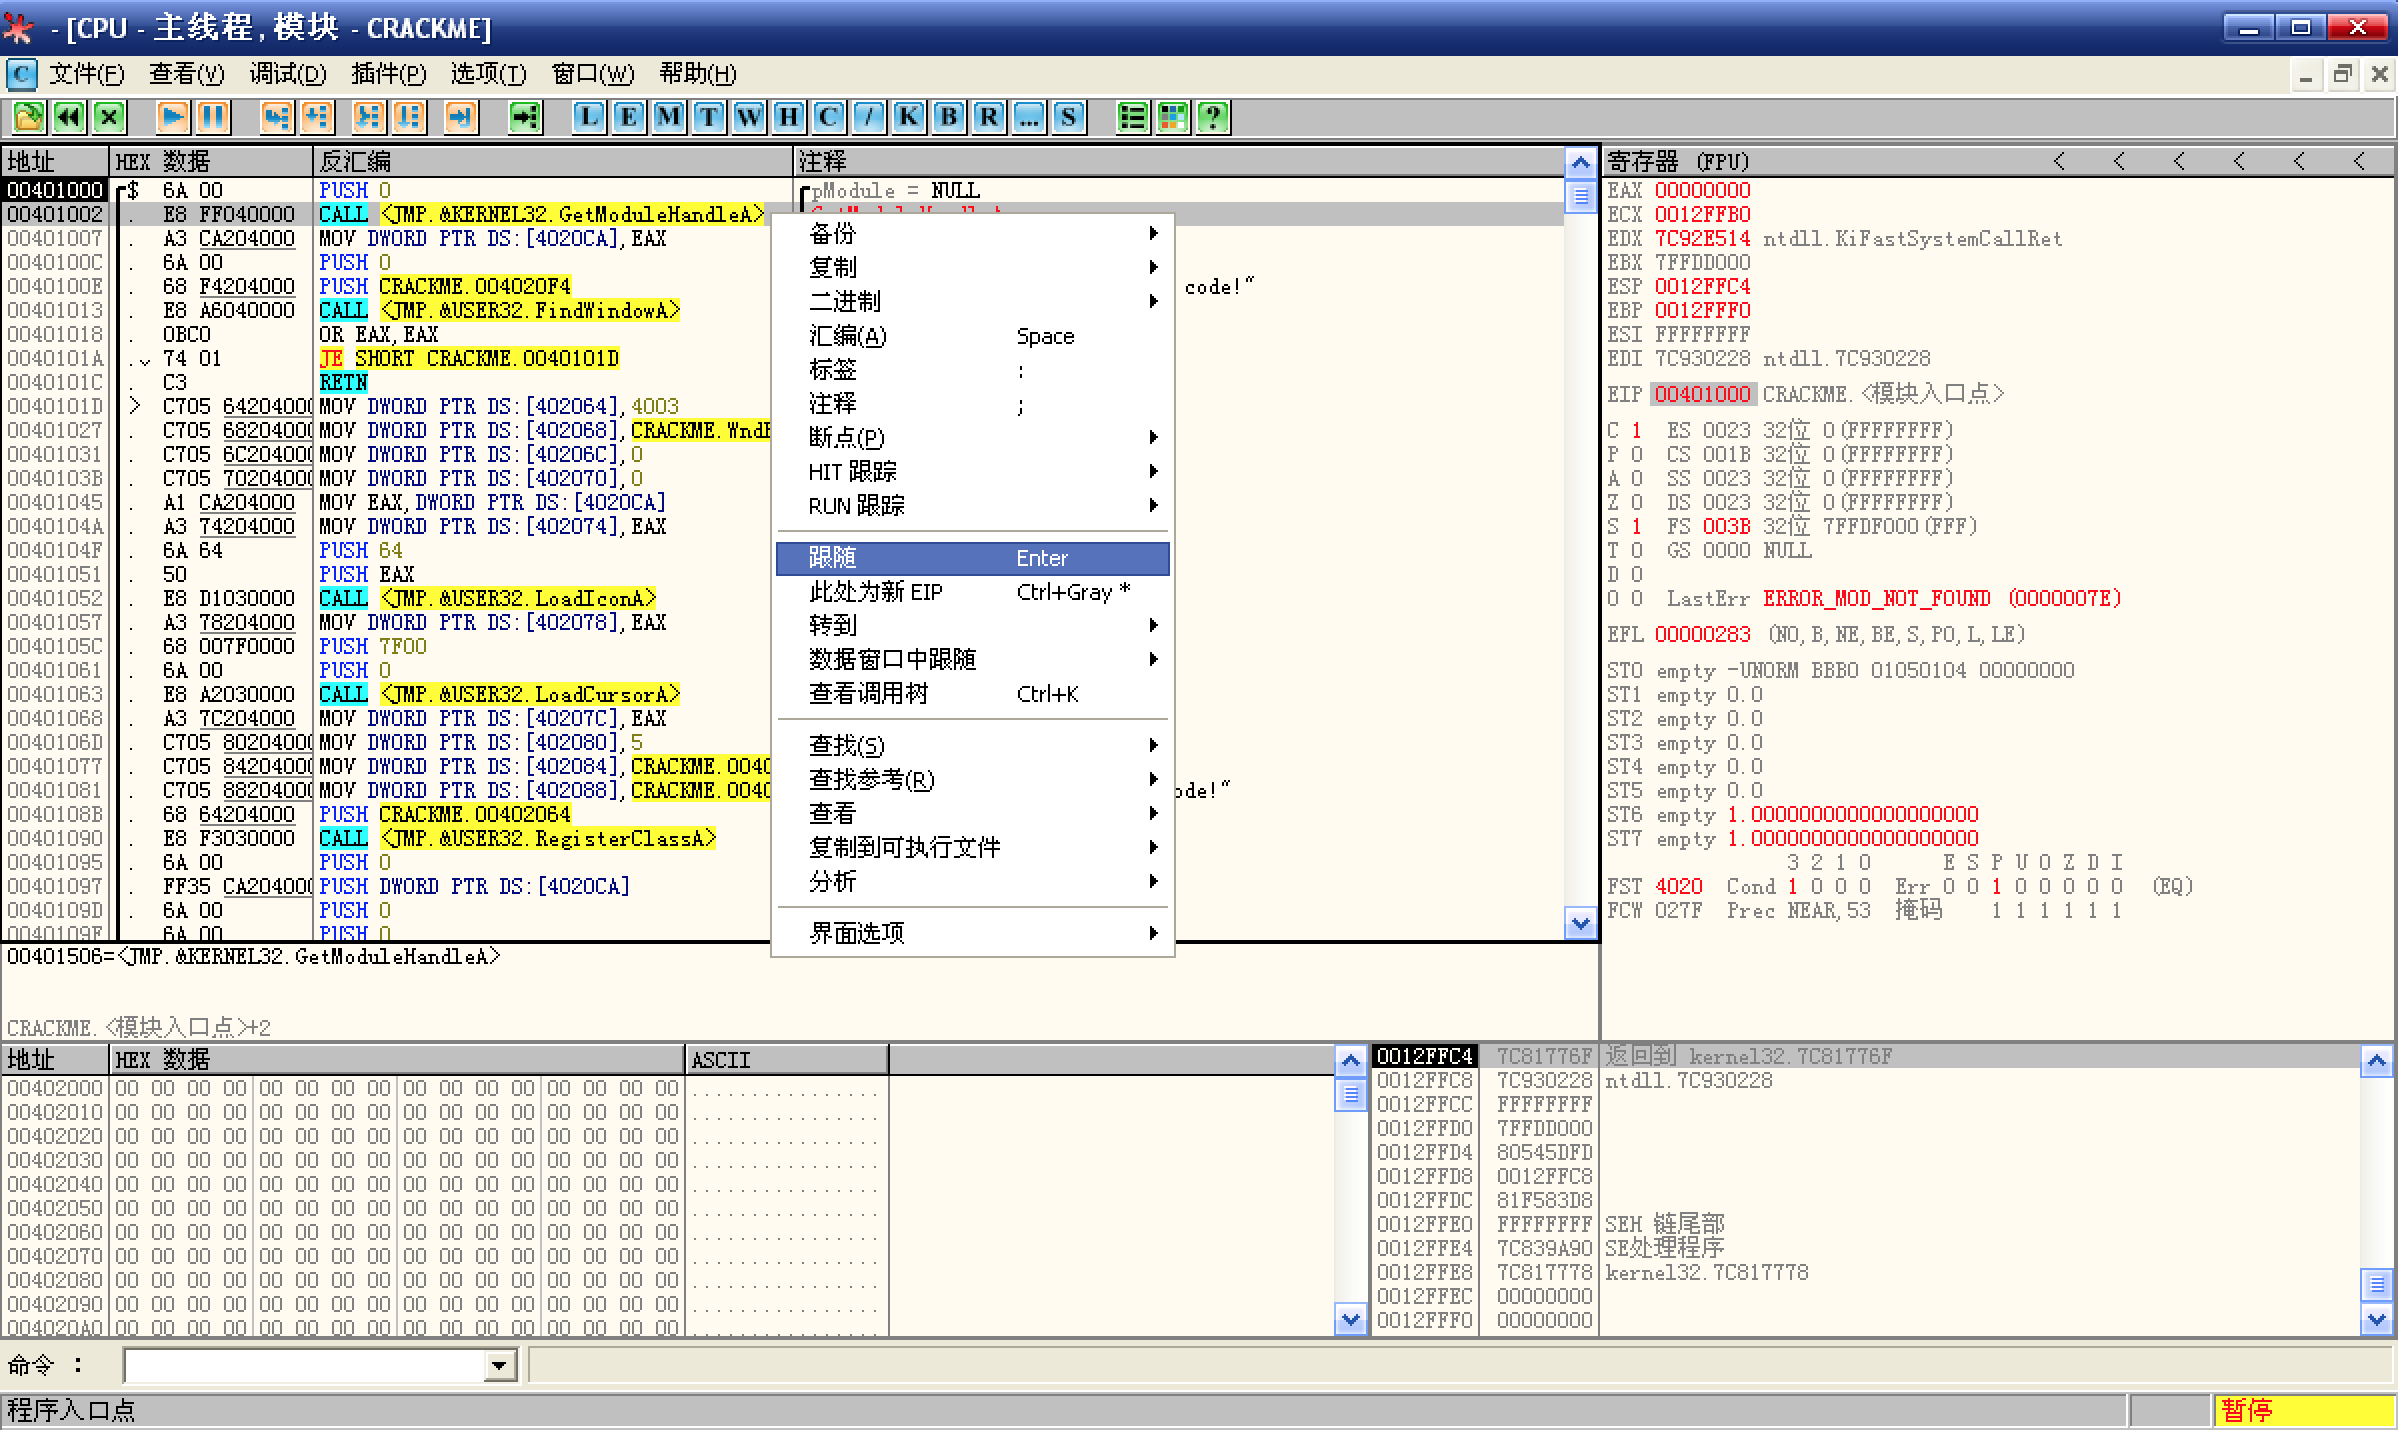Open the Breakpoints window via B icon
2398x1430 pixels.
pyautogui.click(x=949, y=118)
